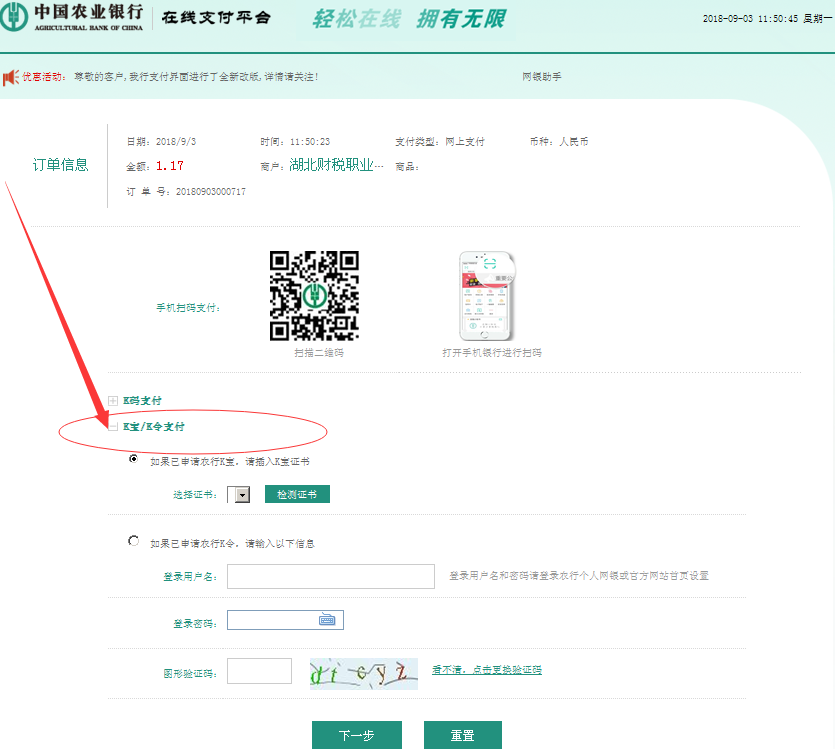Focus the 登录用户名 input field
835x749 pixels.
point(331,577)
